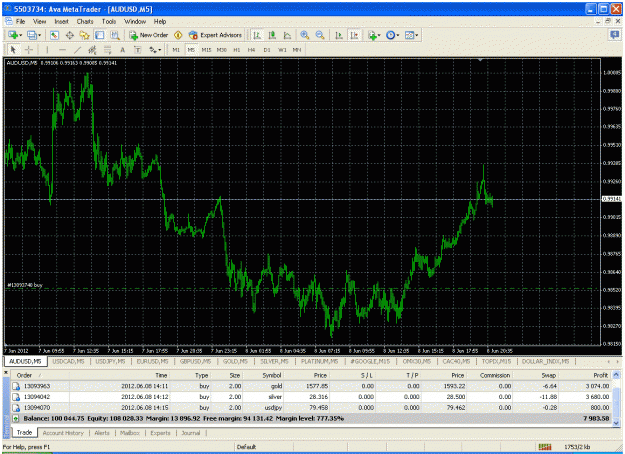Open the Periods clock dropdown
Viewport: 625px width, 454px height.
(x=392, y=35)
